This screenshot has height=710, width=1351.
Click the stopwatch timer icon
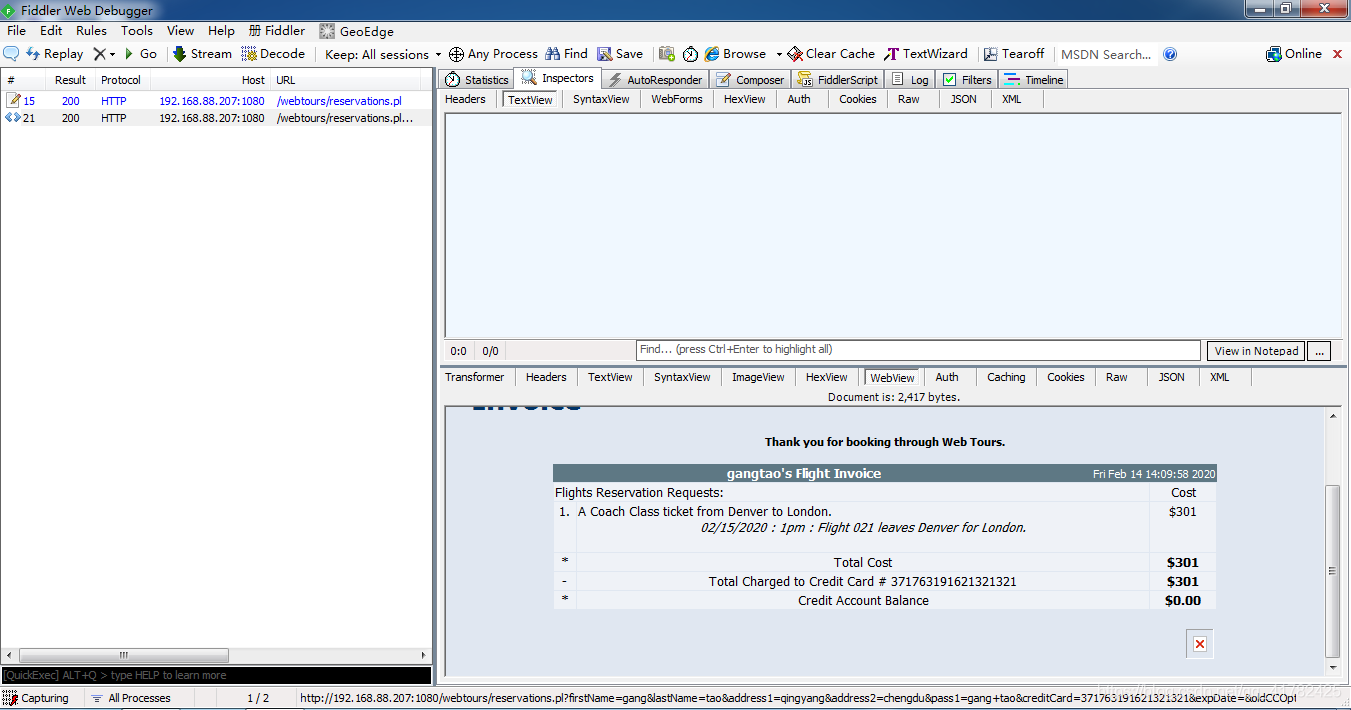(690, 54)
